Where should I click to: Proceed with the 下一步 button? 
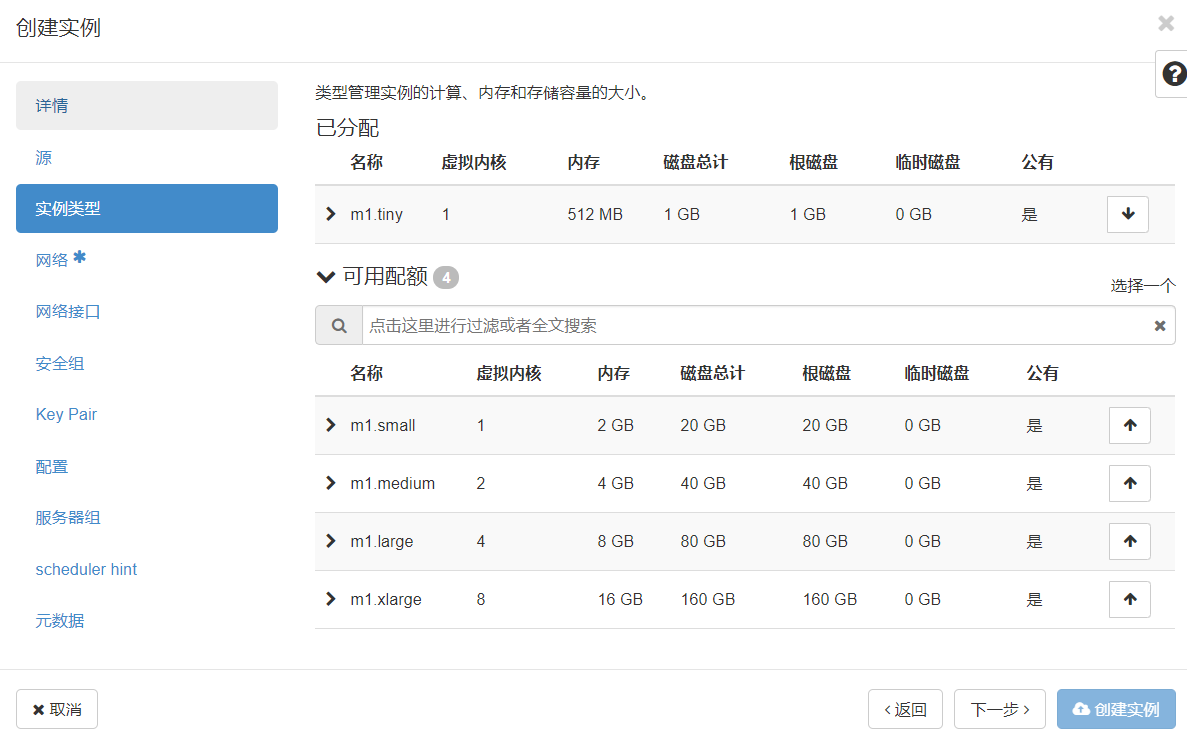point(999,708)
